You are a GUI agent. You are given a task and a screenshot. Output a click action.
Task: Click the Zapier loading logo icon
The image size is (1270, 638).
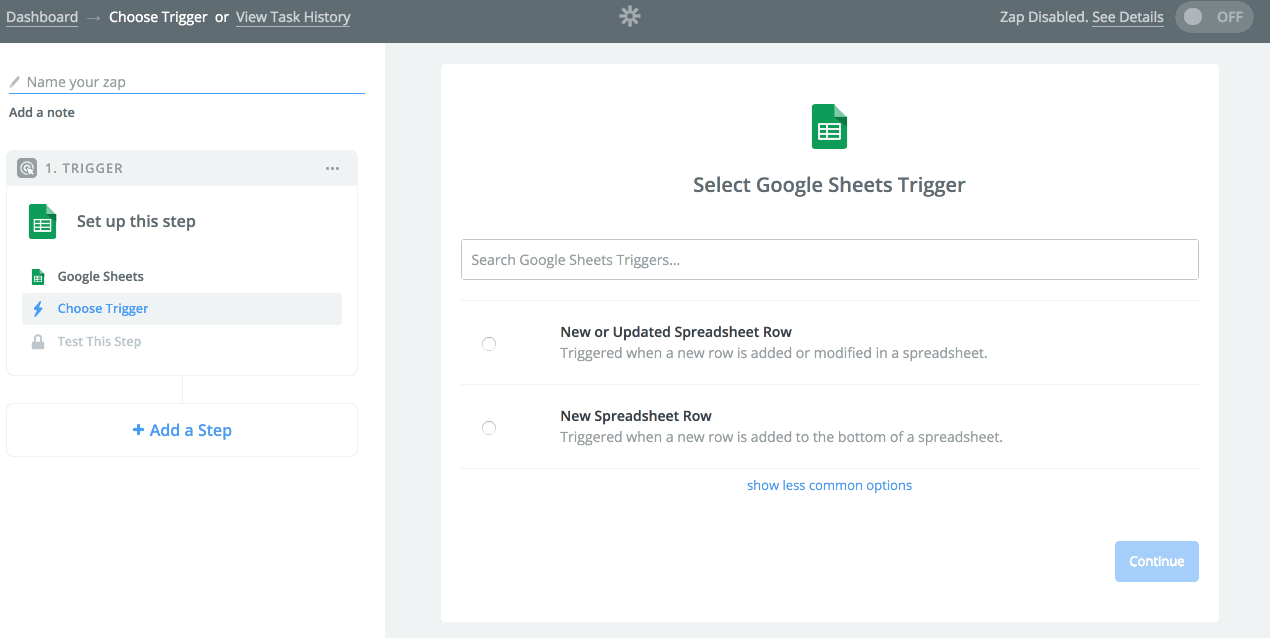(x=630, y=16)
